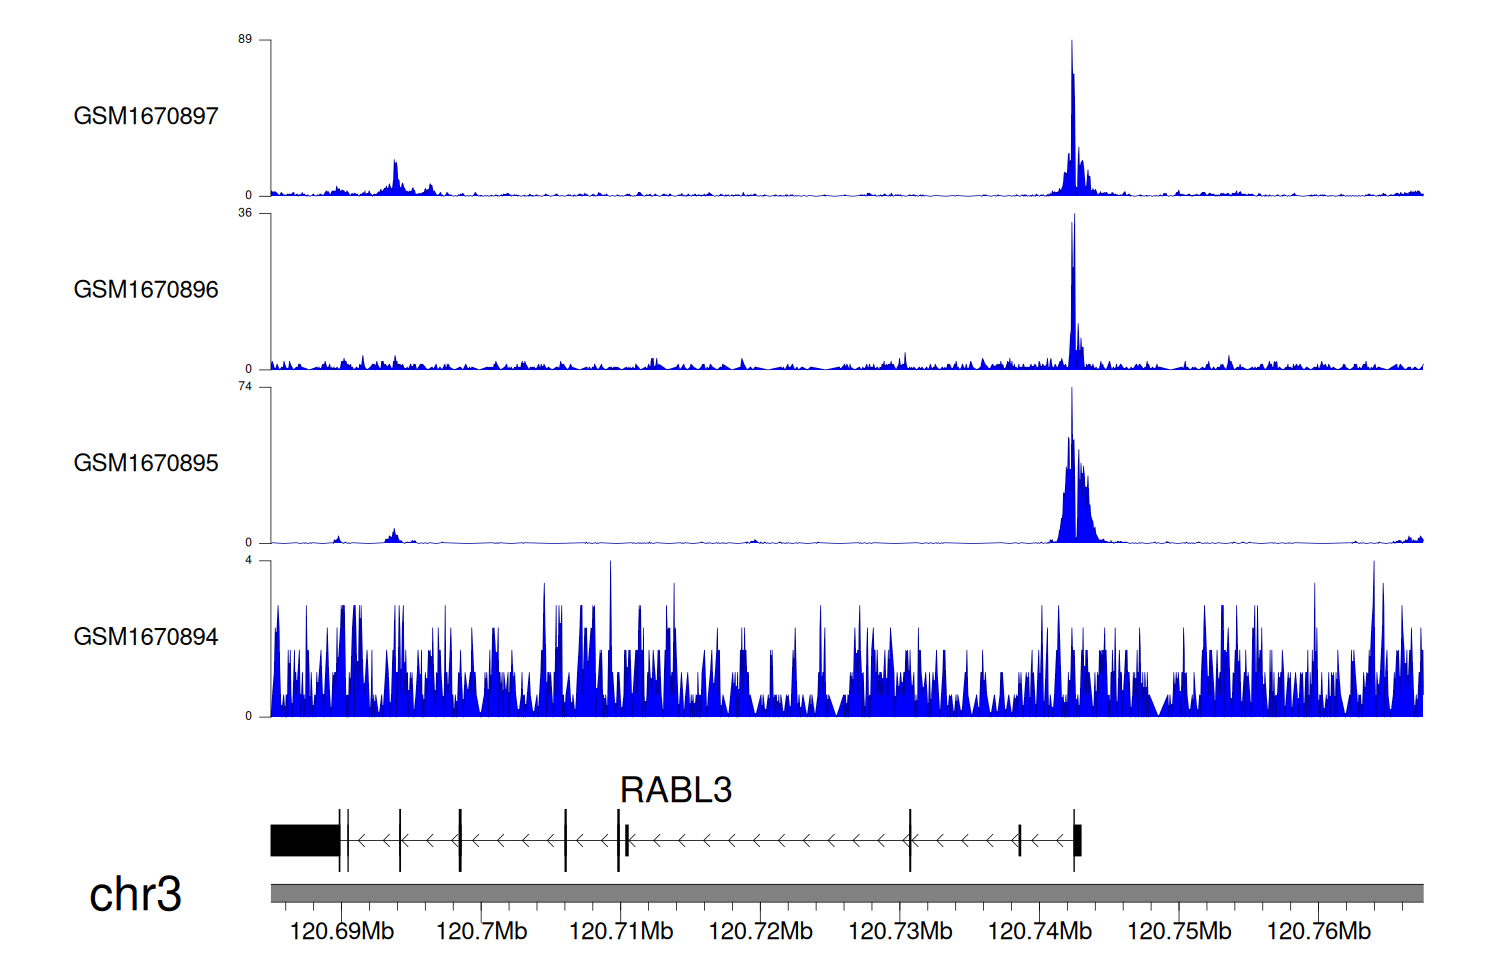Click the GSM1670895 track name
The width and height of the screenshot is (1500, 980).
click(x=146, y=463)
